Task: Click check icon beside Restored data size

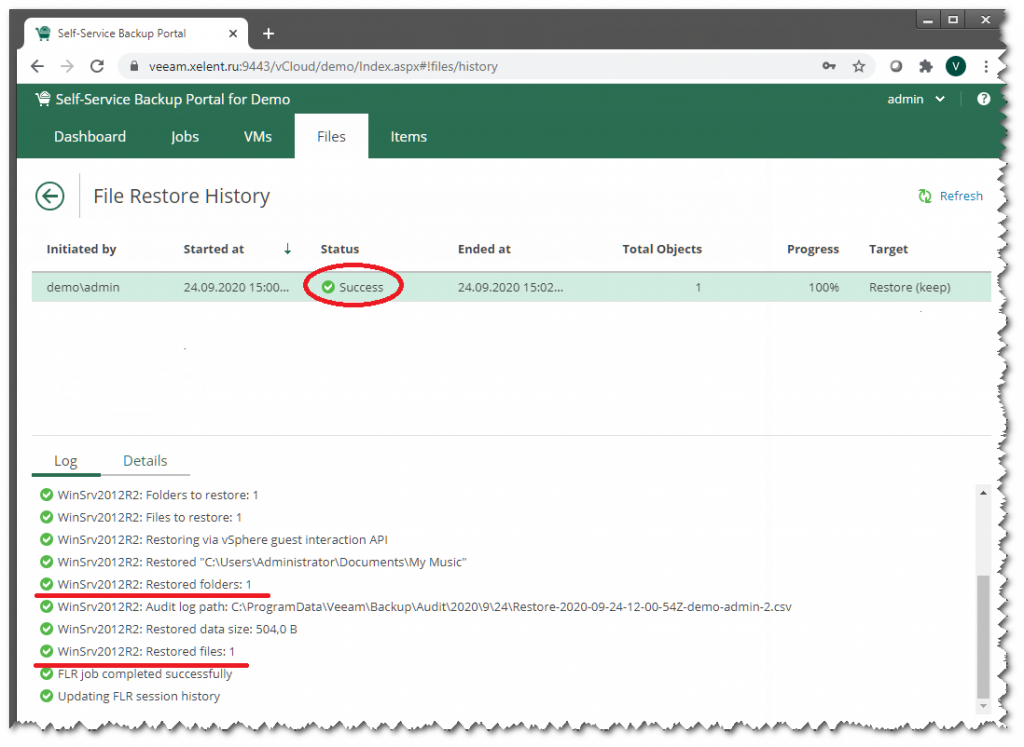Action: coord(46,628)
